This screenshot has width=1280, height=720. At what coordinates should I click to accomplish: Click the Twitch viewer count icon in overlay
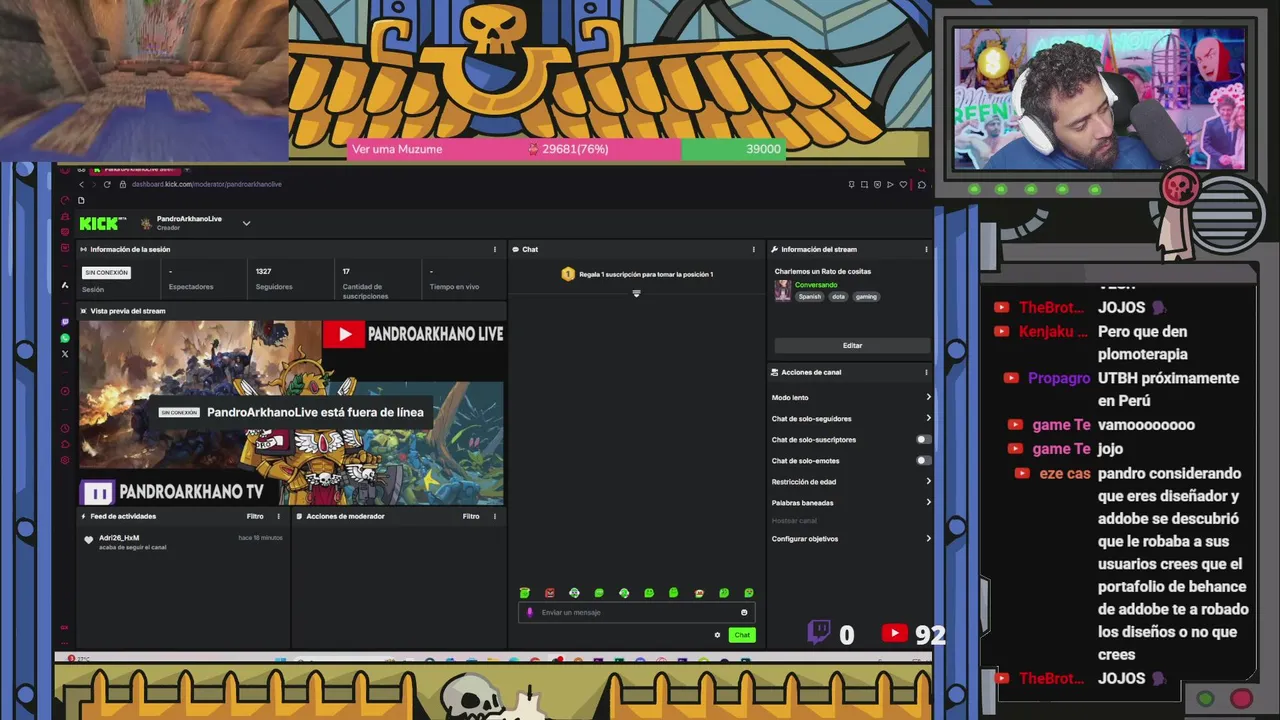(x=819, y=633)
